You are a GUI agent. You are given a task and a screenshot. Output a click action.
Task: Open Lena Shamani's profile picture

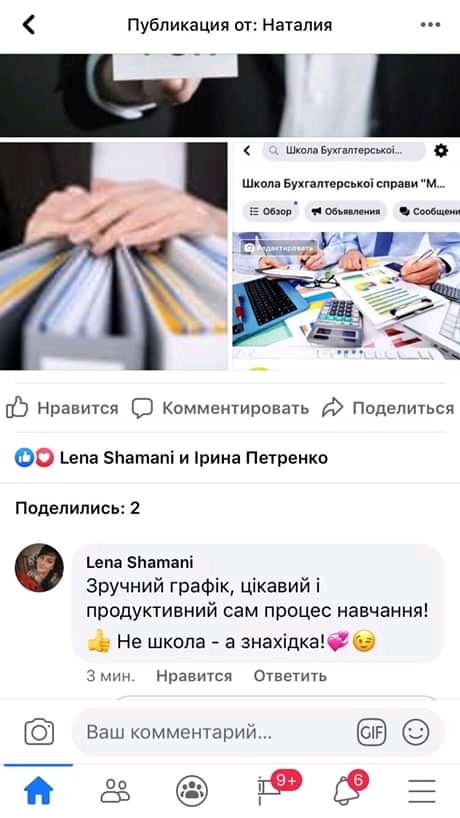pos(39,568)
